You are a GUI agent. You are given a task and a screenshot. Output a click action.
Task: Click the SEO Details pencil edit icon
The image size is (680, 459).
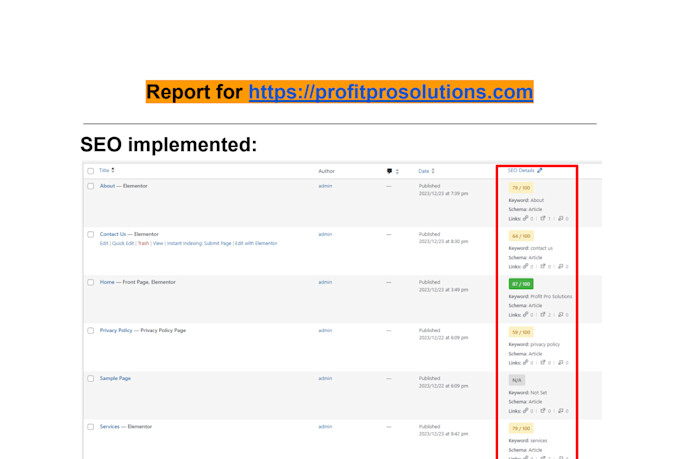[539, 170]
